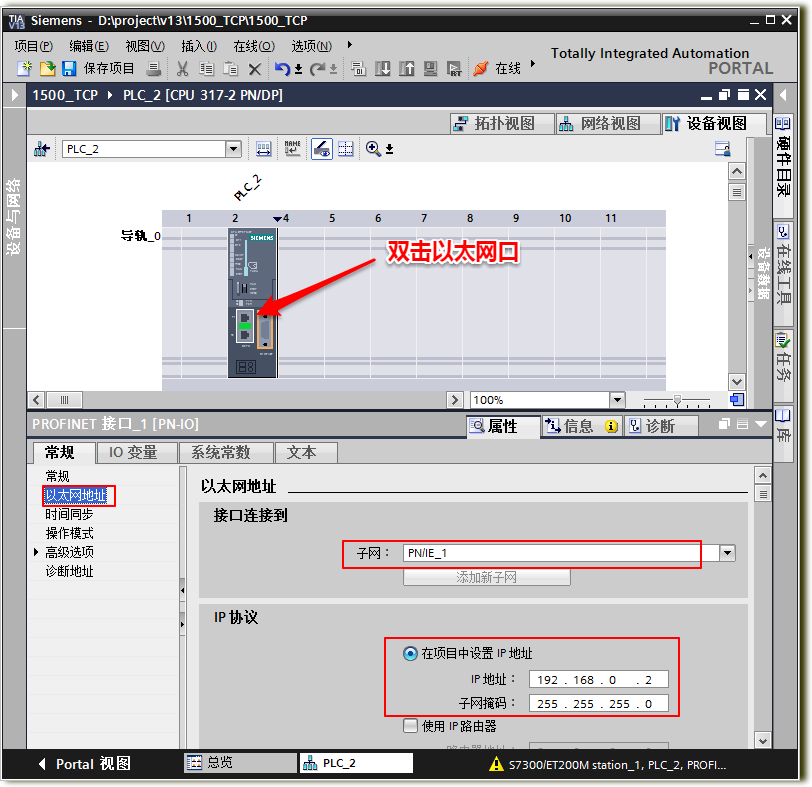Open the zoom options dropdown arrow
Image resolution: width=812 pixels, height=787 pixels.
pos(389,150)
